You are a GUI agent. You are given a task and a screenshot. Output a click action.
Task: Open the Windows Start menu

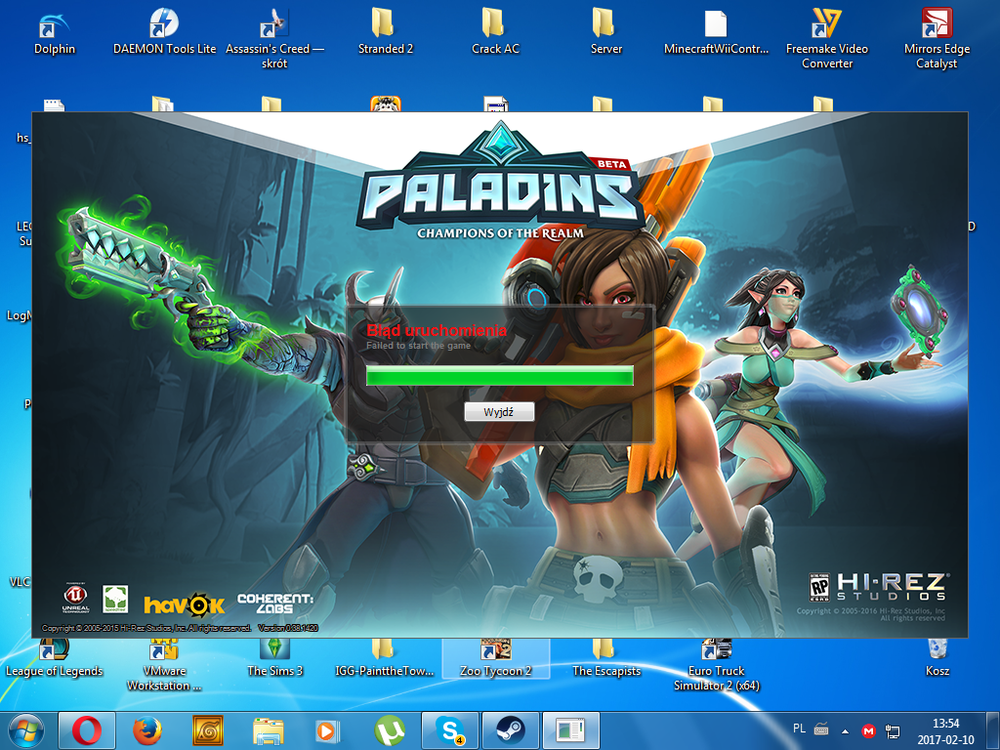click(27, 731)
